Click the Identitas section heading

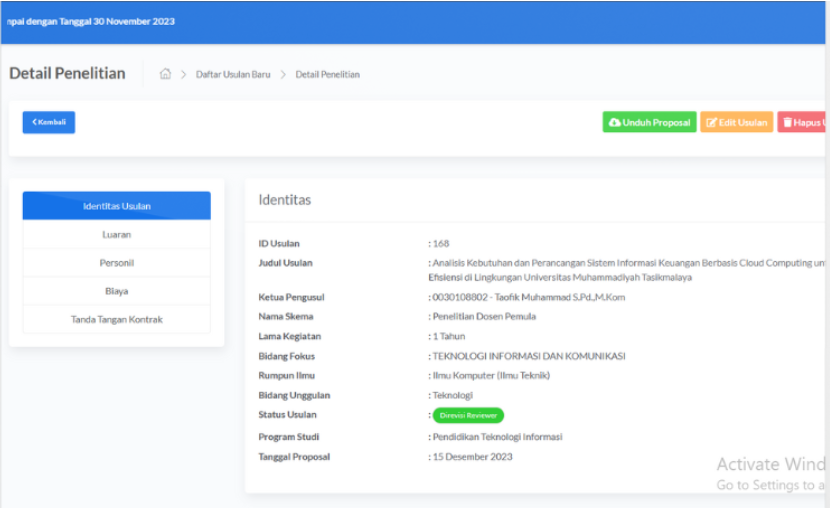284,200
